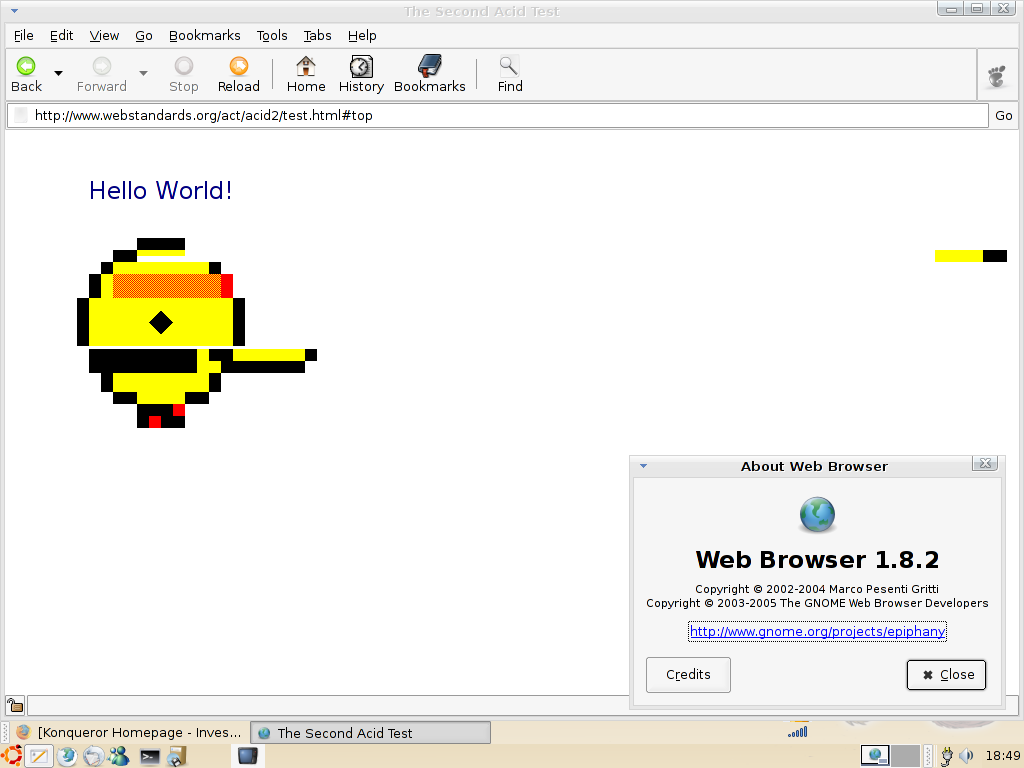Select The Second Acid Test taskbar entry
Image resolution: width=1024 pixels, height=768 pixels.
[370, 733]
